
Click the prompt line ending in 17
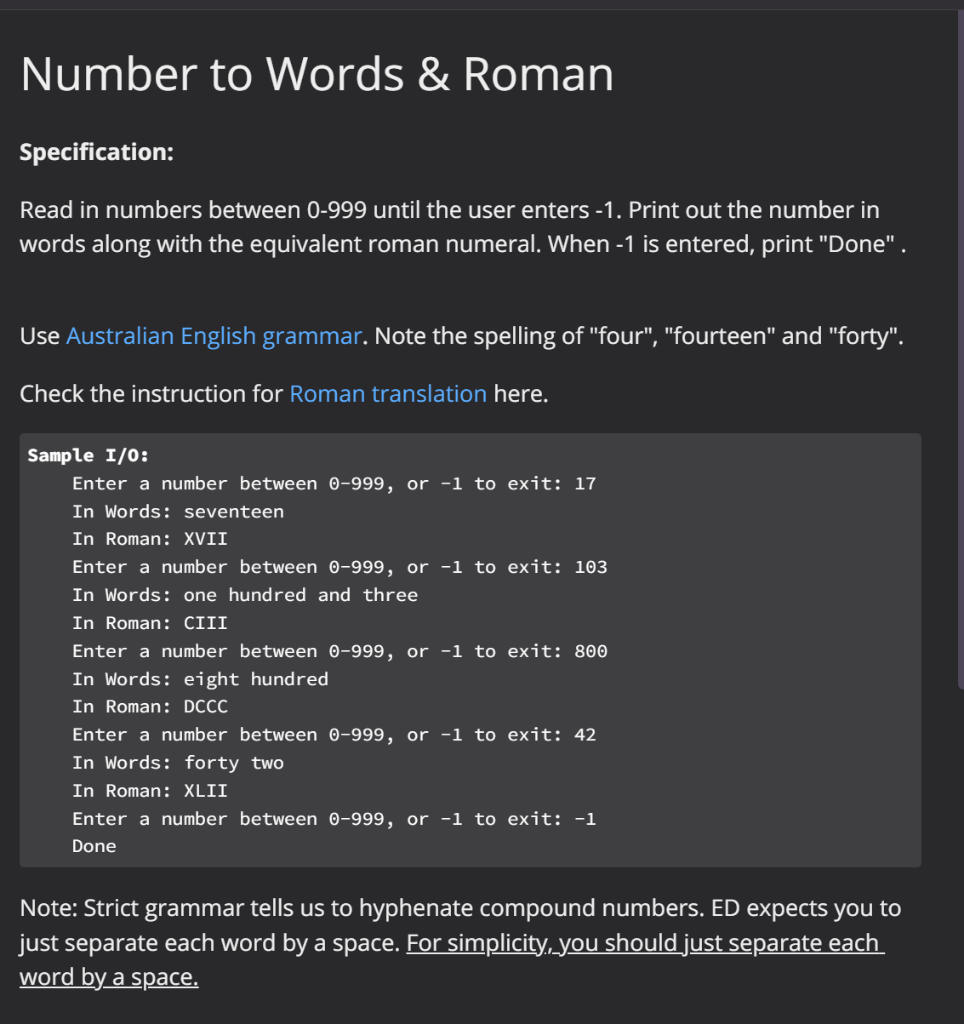tap(334, 483)
